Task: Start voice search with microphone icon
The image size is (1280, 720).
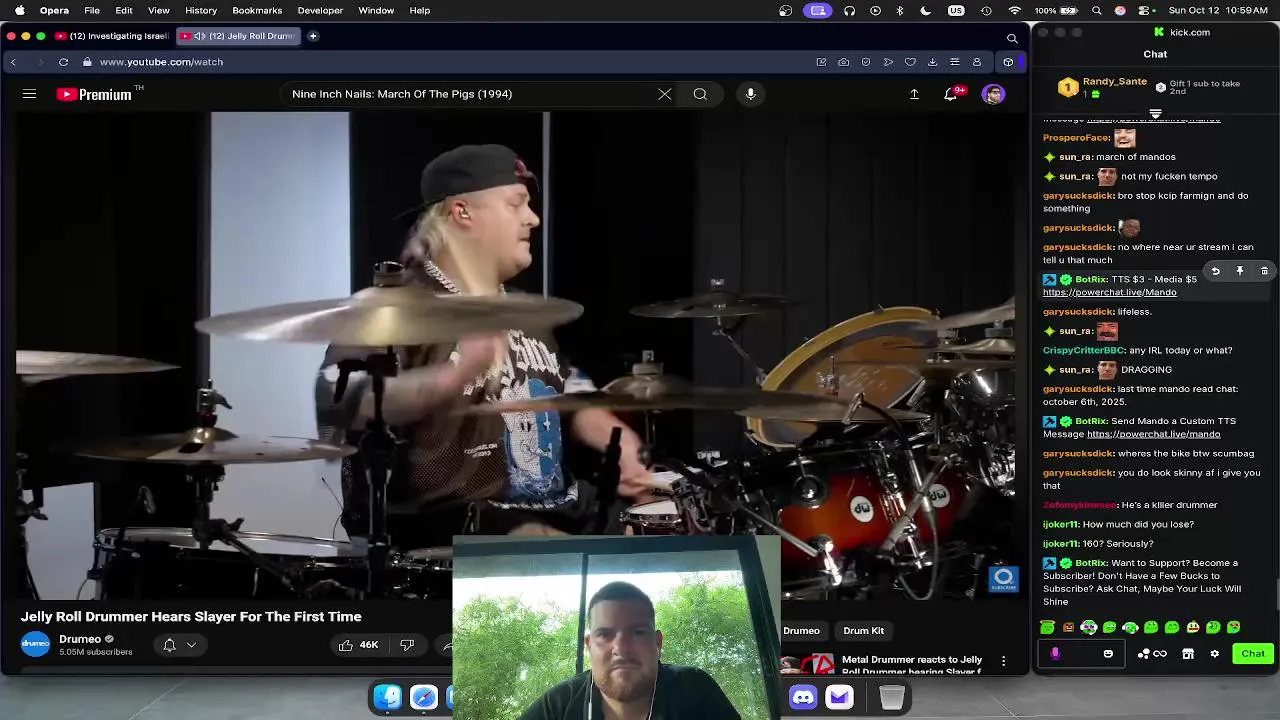Action: [x=750, y=94]
